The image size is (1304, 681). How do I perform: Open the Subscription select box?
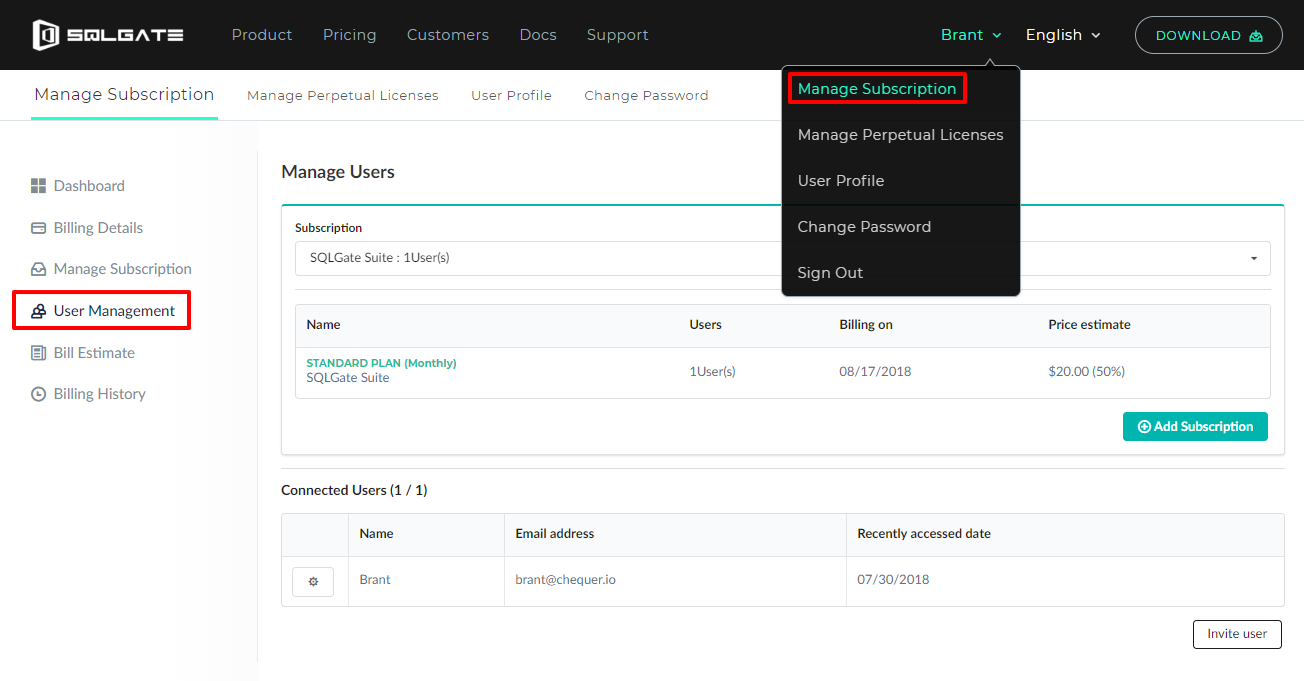[x=783, y=258]
